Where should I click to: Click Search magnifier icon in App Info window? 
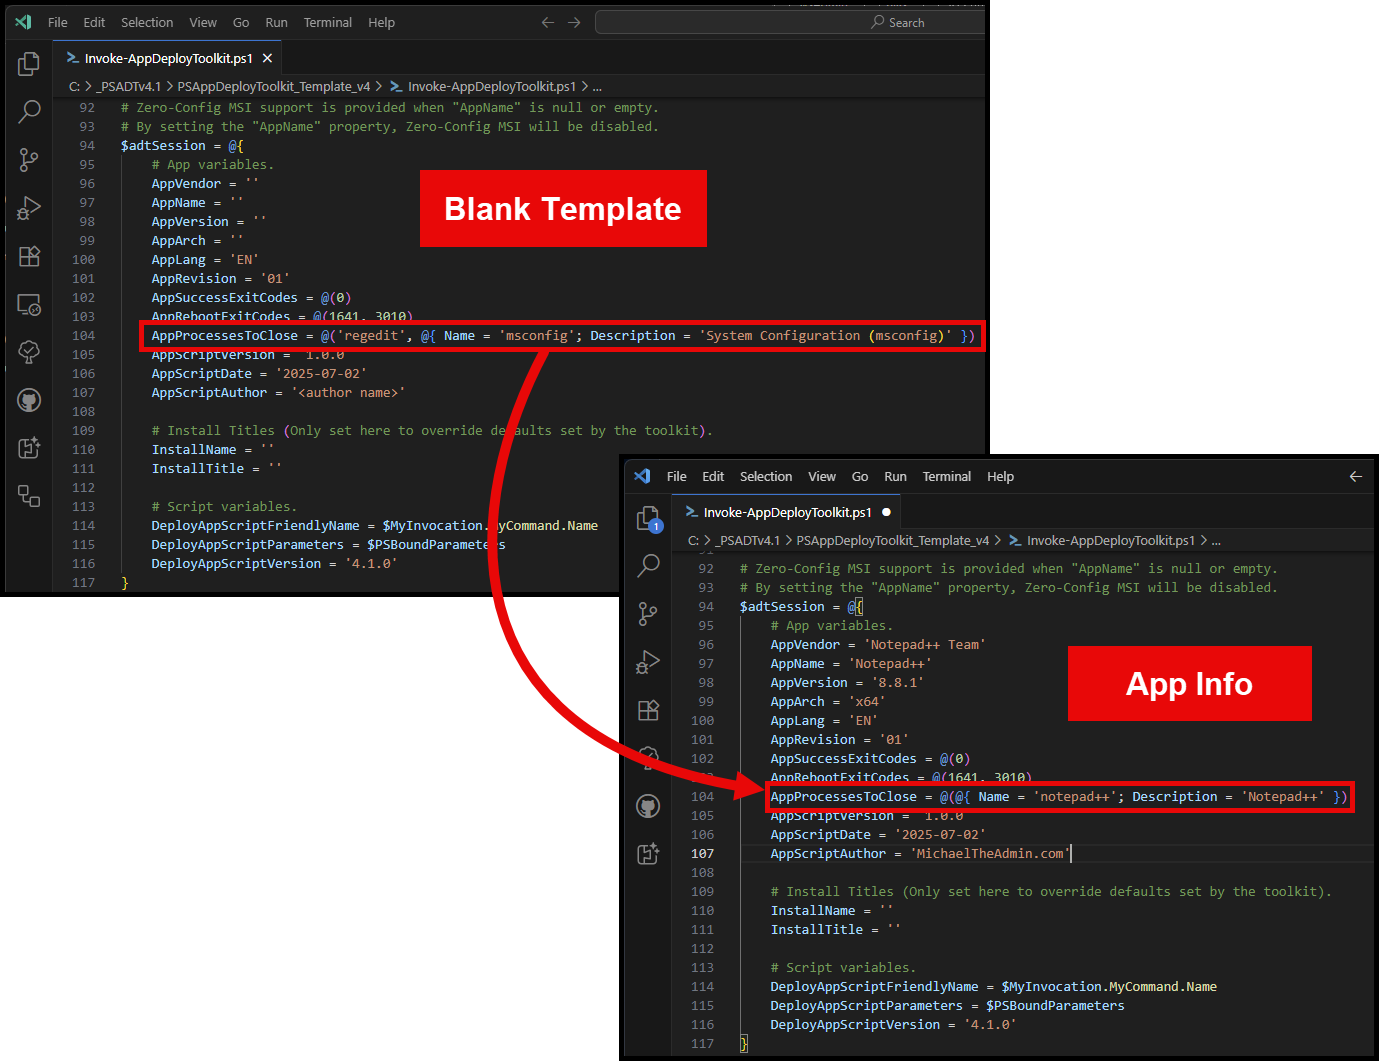(x=648, y=565)
